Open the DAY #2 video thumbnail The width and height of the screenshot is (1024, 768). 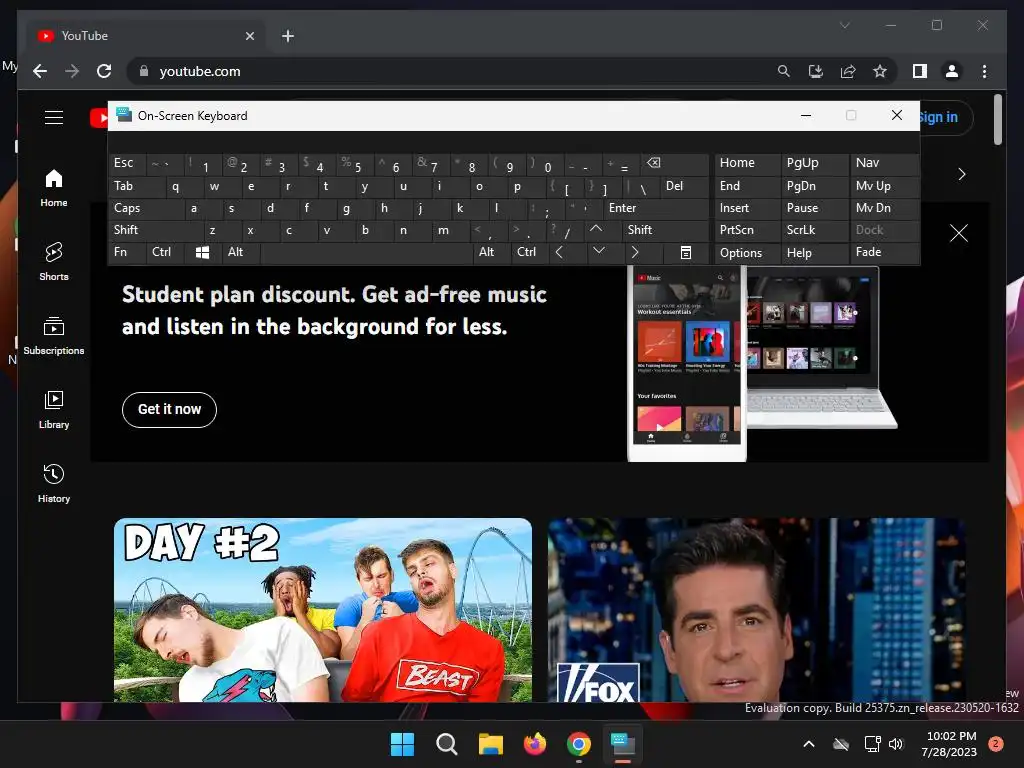[323, 610]
